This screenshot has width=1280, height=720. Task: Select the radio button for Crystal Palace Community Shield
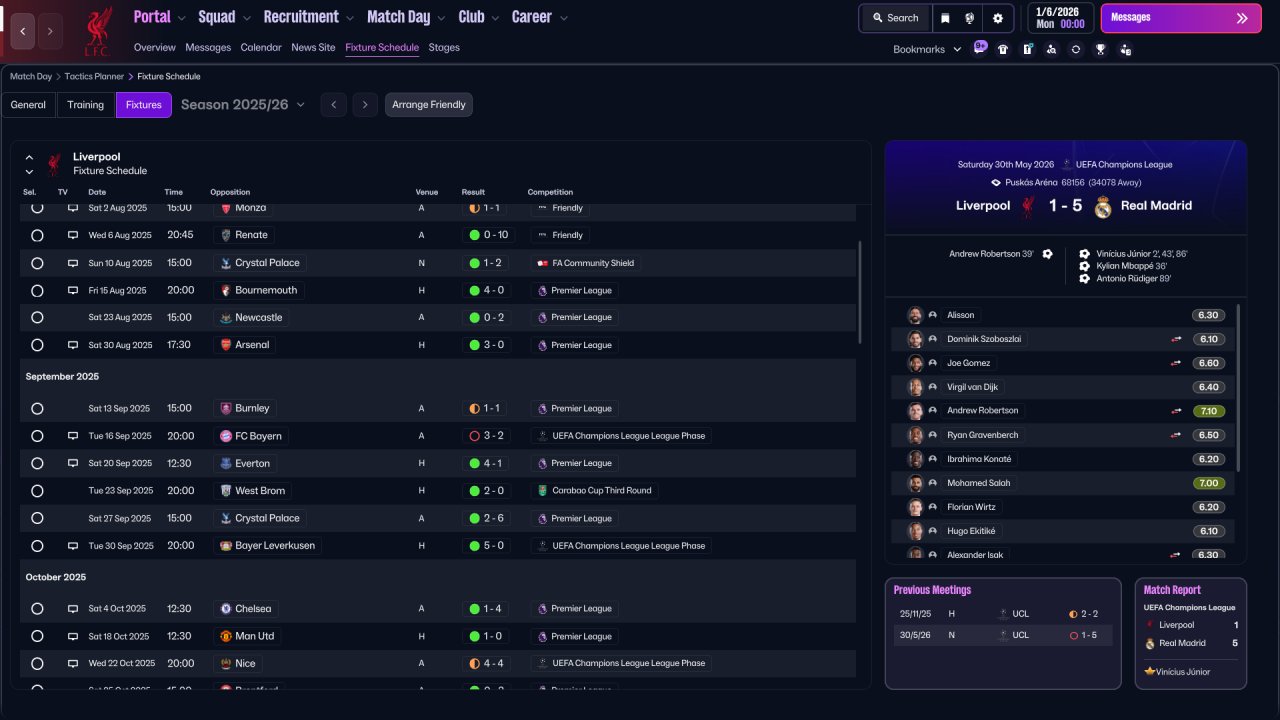37,263
